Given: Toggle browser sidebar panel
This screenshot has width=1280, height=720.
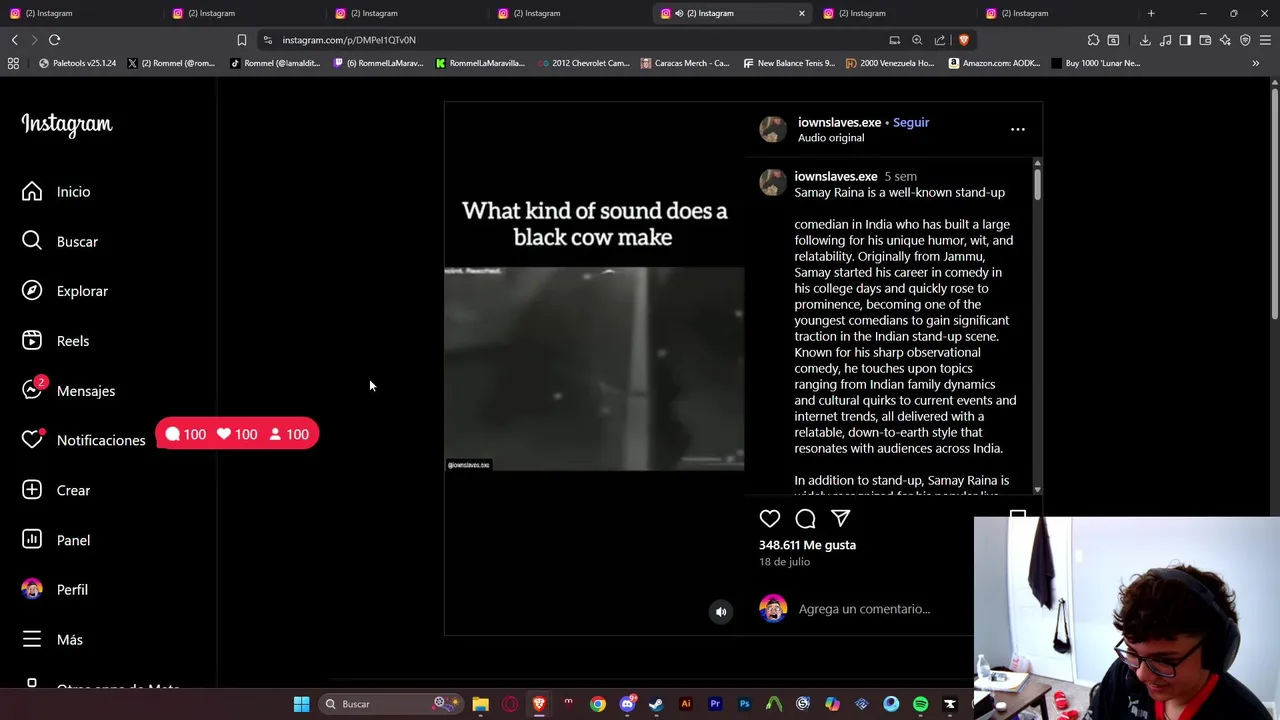Looking at the screenshot, I should (x=1185, y=40).
